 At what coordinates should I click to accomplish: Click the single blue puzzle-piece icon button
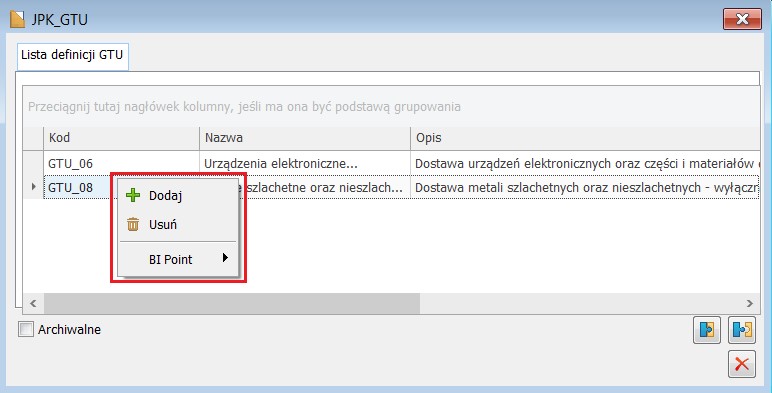pyautogui.click(x=707, y=329)
